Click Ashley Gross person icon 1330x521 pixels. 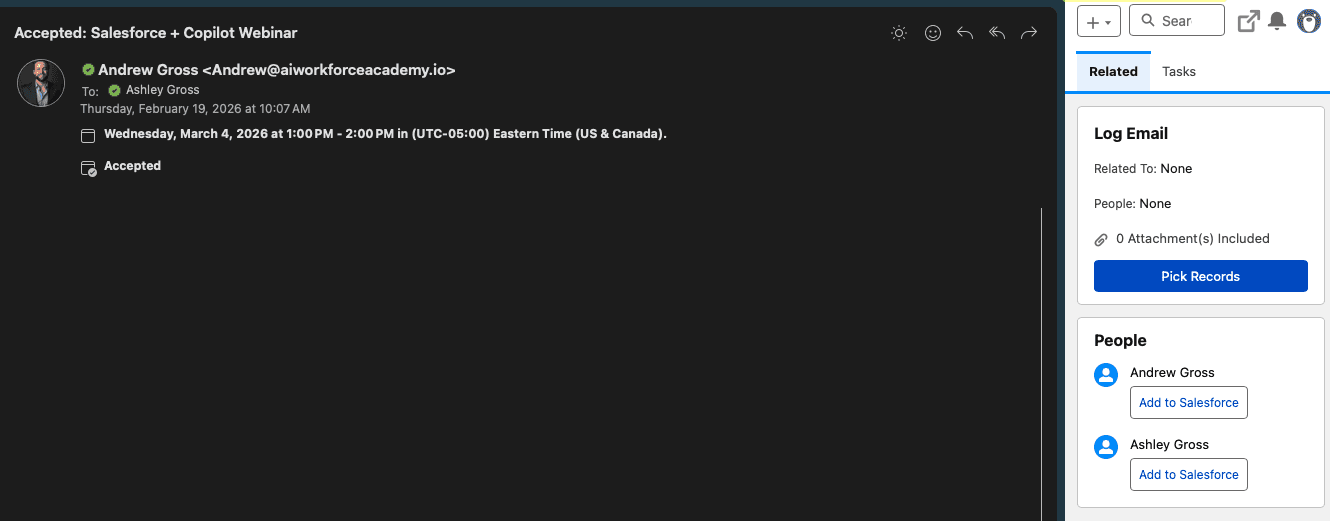pos(1106,447)
